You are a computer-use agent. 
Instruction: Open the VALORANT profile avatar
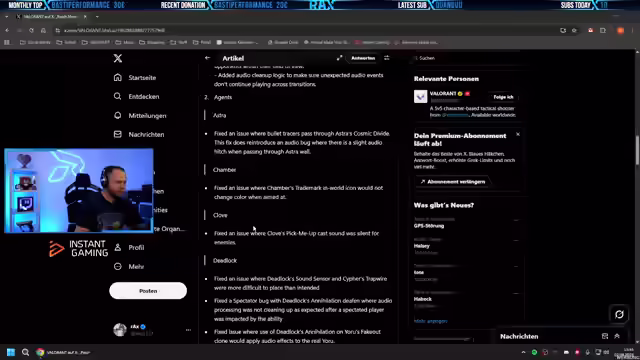pyautogui.click(x=420, y=97)
